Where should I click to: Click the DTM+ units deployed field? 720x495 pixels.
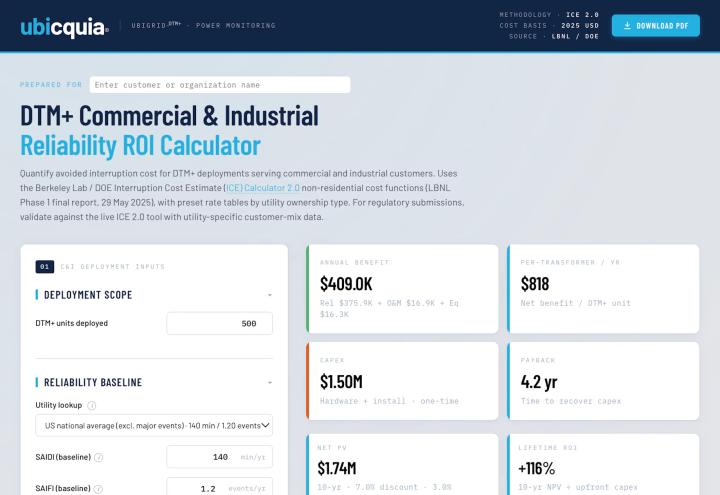219,324
